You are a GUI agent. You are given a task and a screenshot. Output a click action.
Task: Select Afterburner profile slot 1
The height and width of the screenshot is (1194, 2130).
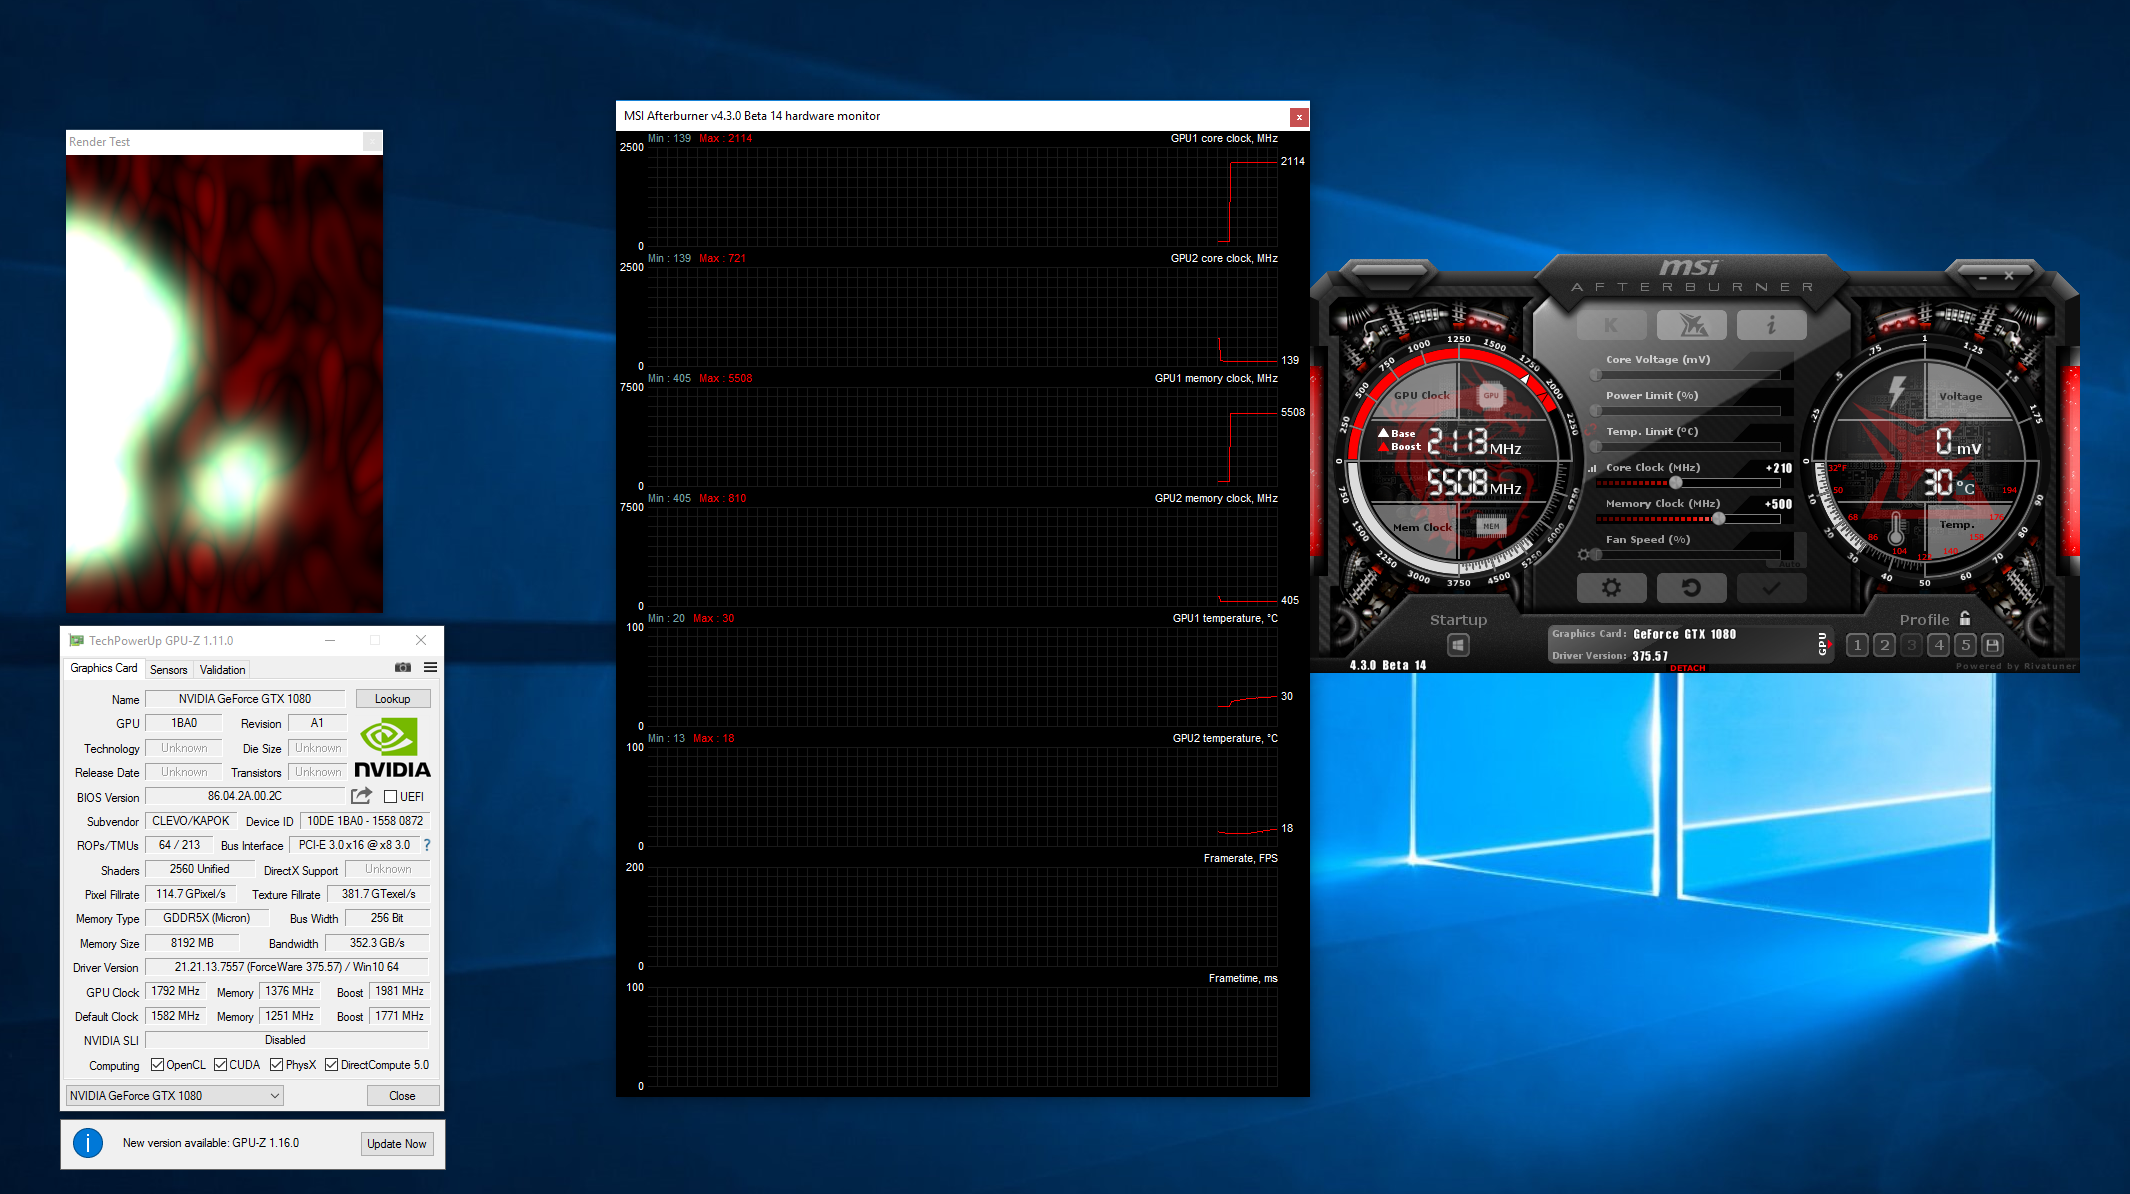click(x=1857, y=645)
